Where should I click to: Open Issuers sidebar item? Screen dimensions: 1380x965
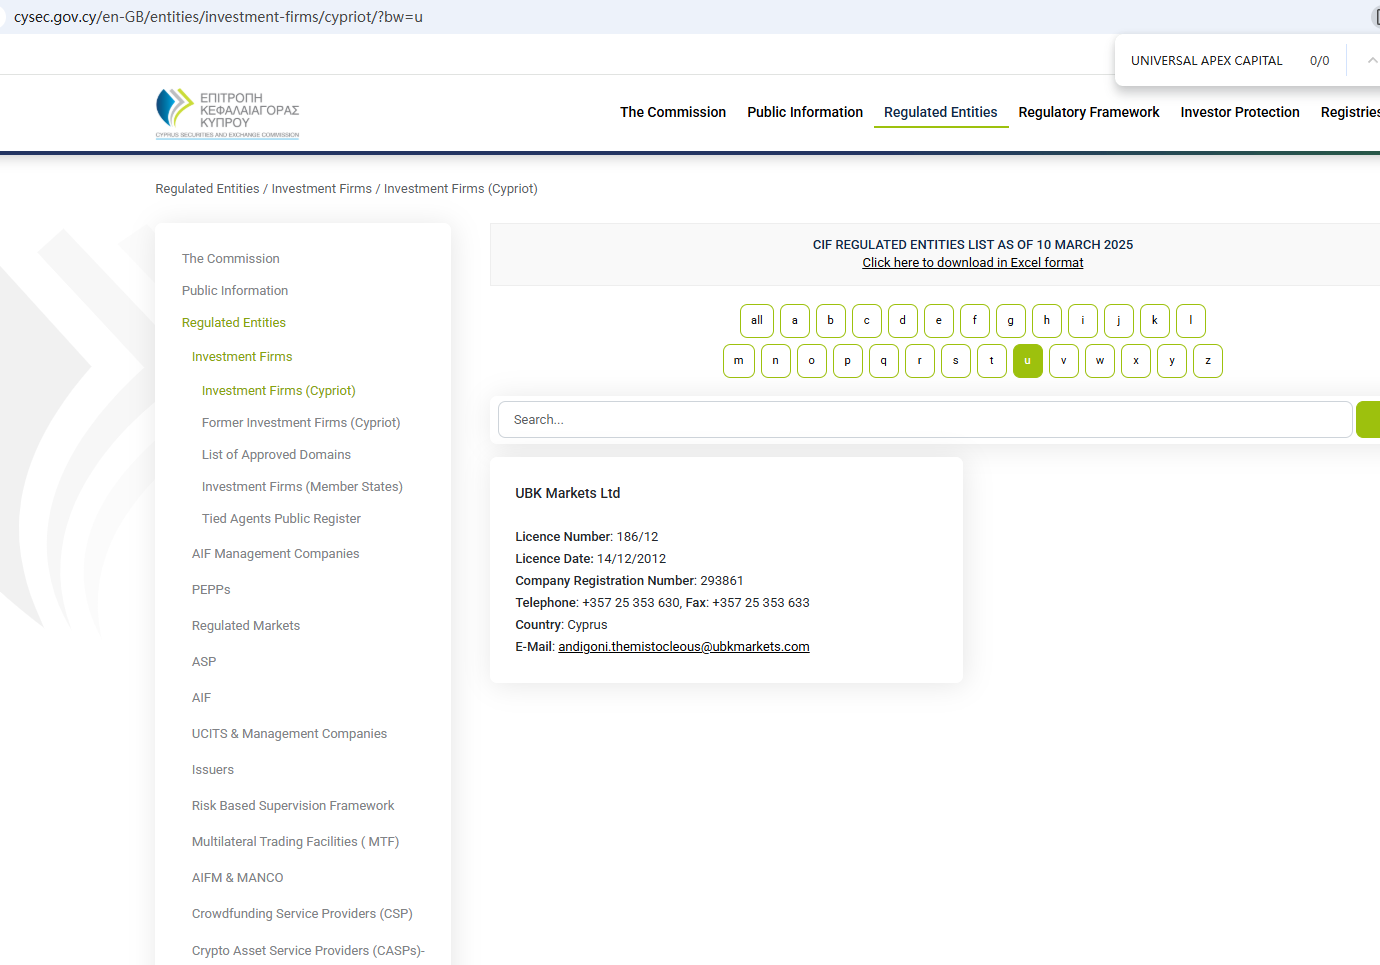click(213, 770)
